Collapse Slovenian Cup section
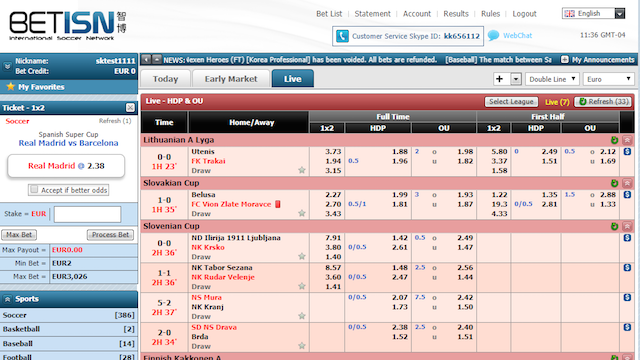Image resolution: width=640 pixels, height=360 pixels. (x=627, y=227)
